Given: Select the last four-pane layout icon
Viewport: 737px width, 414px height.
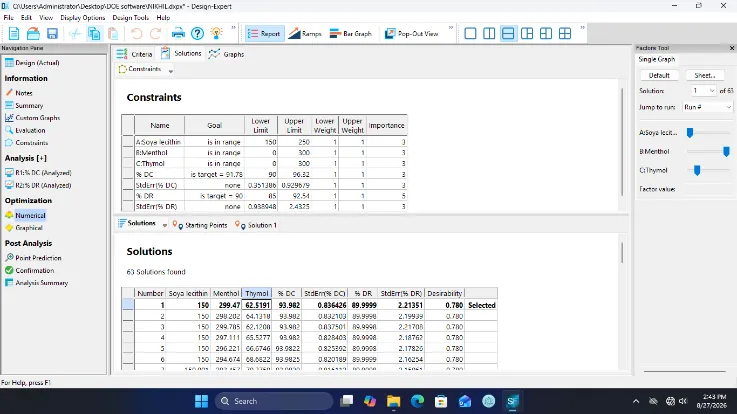Looking at the screenshot, I should (565, 33).
